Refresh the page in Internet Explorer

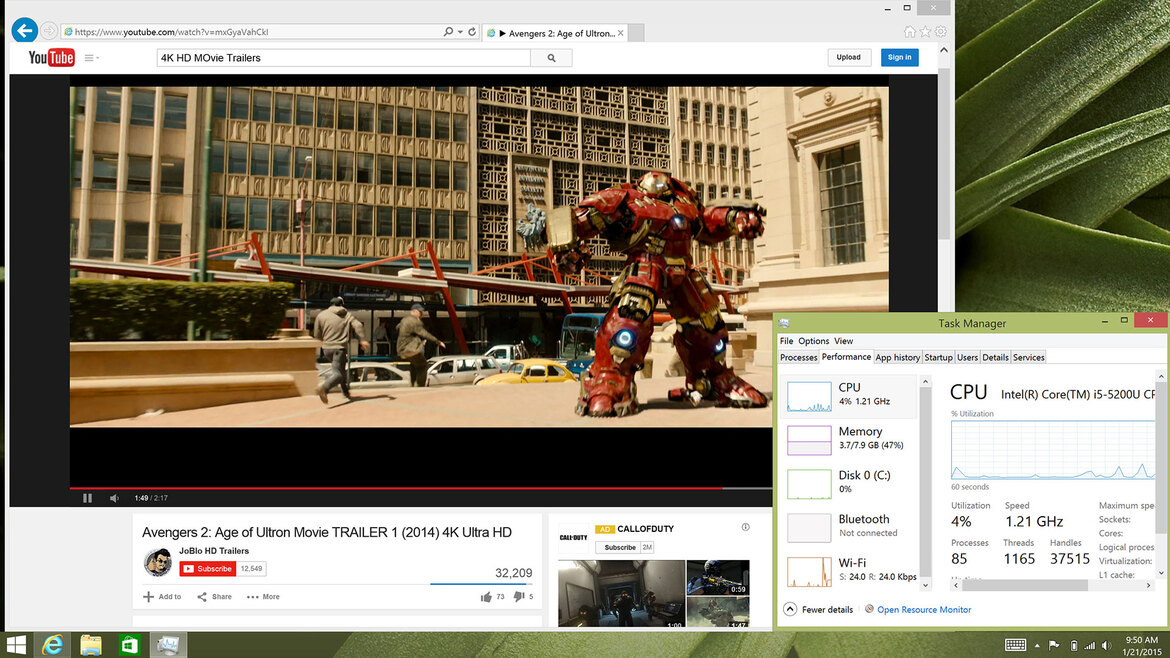click(472, 32)
